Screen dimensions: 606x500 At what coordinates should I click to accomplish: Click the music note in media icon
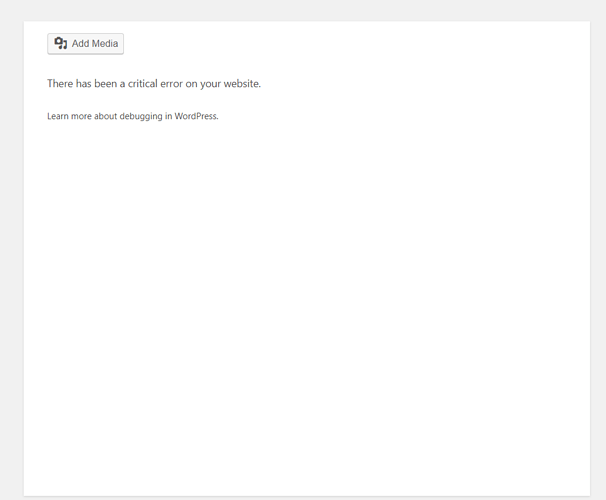point(65,46)
